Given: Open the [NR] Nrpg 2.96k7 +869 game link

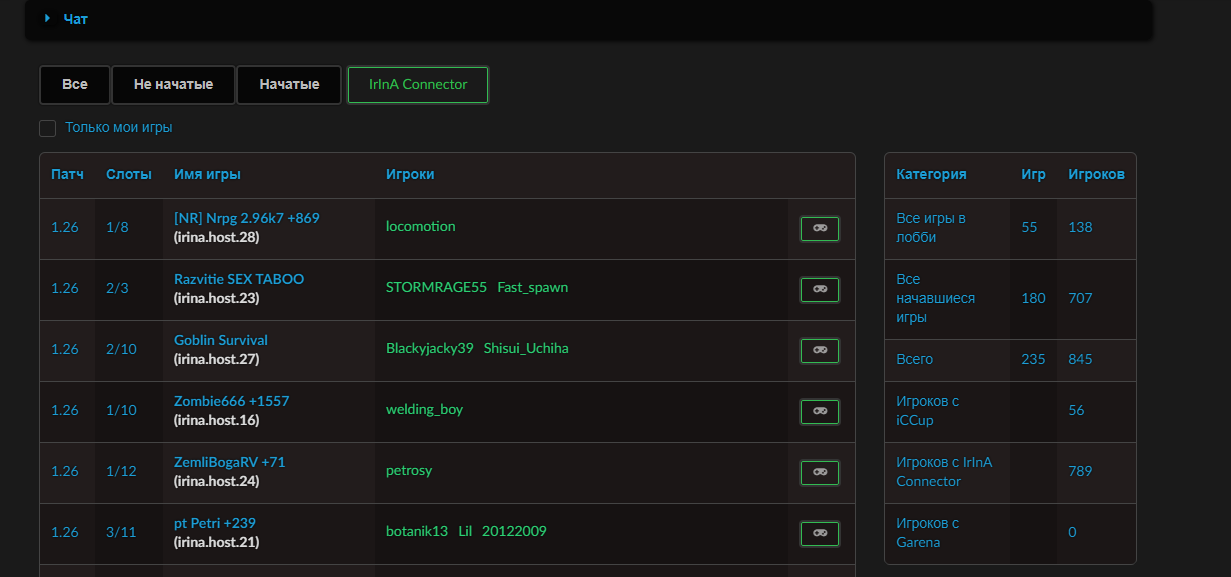Looking at the screenshot, I should (247, 218).
